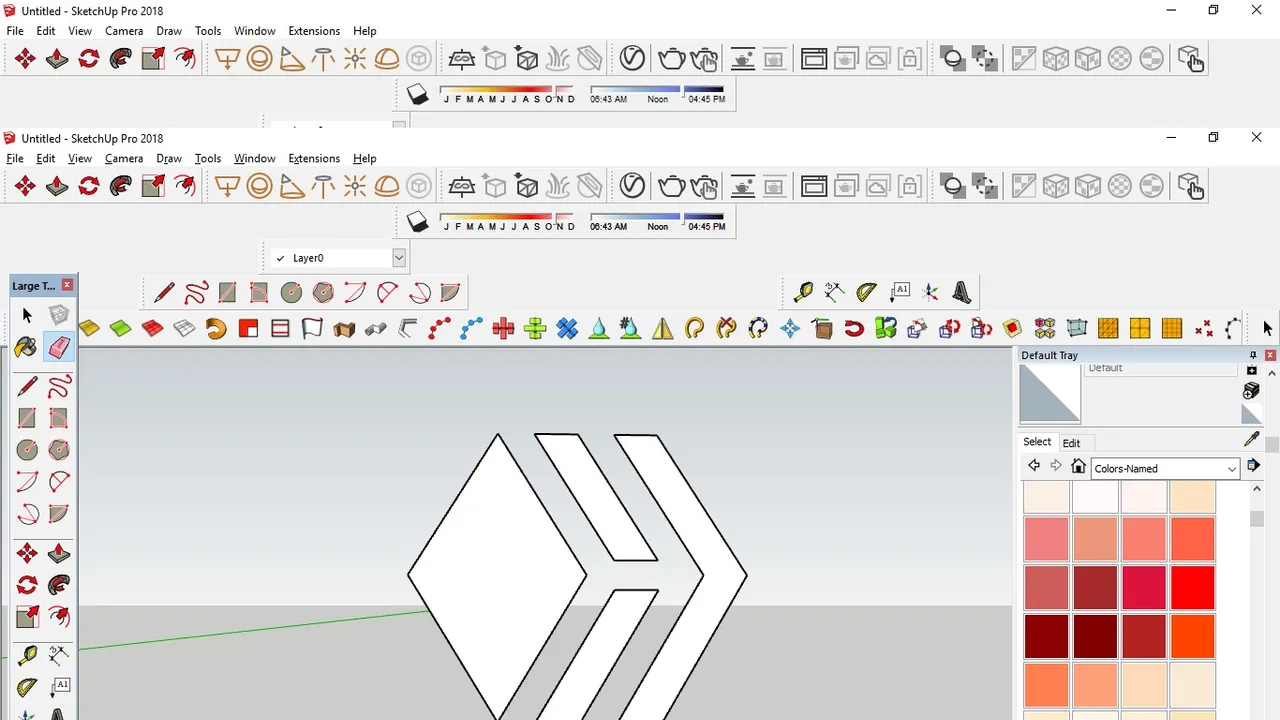Click the material name field showing Default

pyautogui.click(x=1161, y=368)
